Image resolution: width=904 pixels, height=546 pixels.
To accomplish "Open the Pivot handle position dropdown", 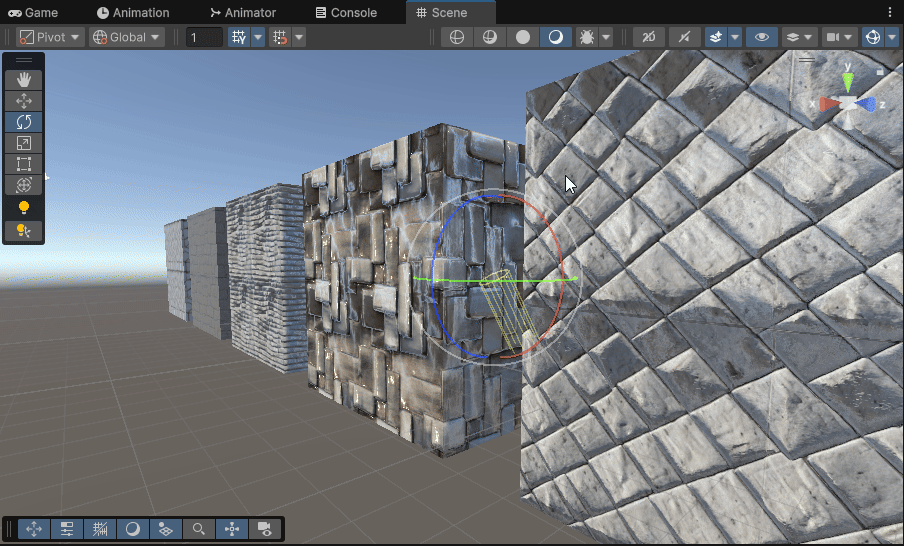I will coord(51,37).
